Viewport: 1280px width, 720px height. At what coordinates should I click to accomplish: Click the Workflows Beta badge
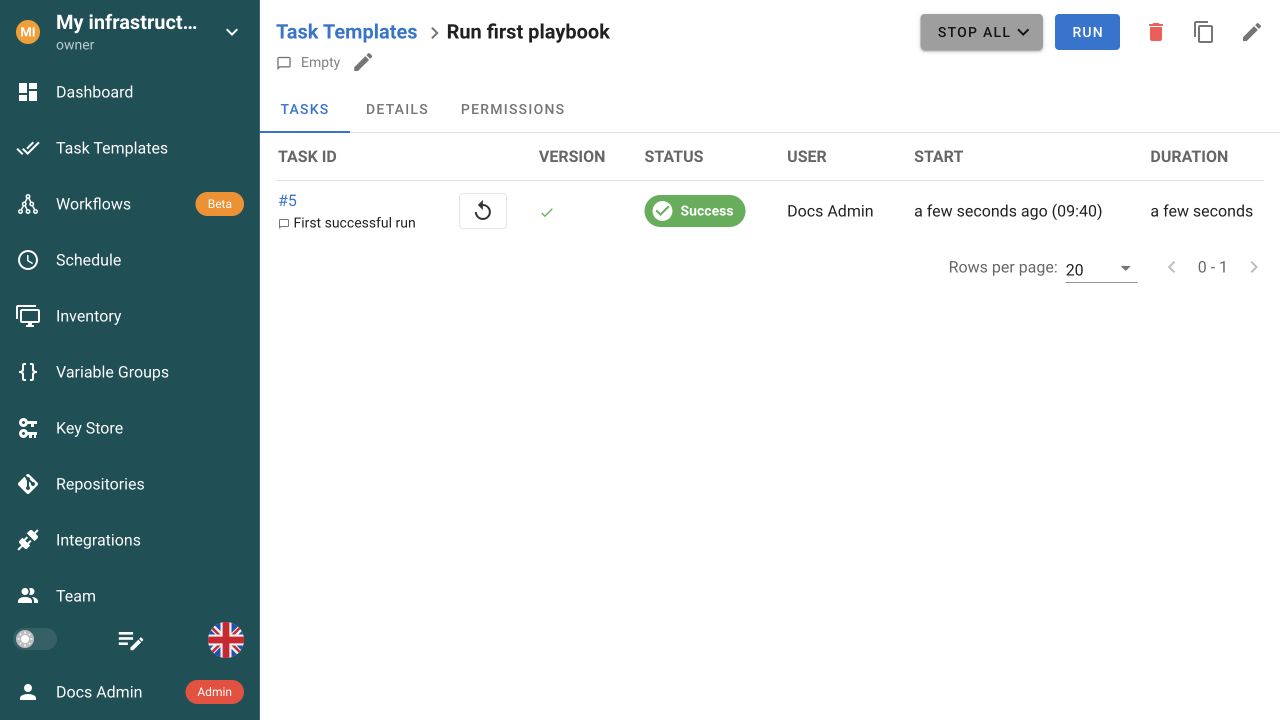pos(219,204)
